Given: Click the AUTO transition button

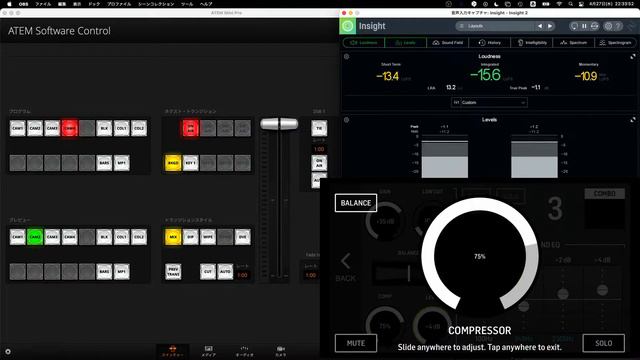Looking at the screenshot, I should [225, 271].
